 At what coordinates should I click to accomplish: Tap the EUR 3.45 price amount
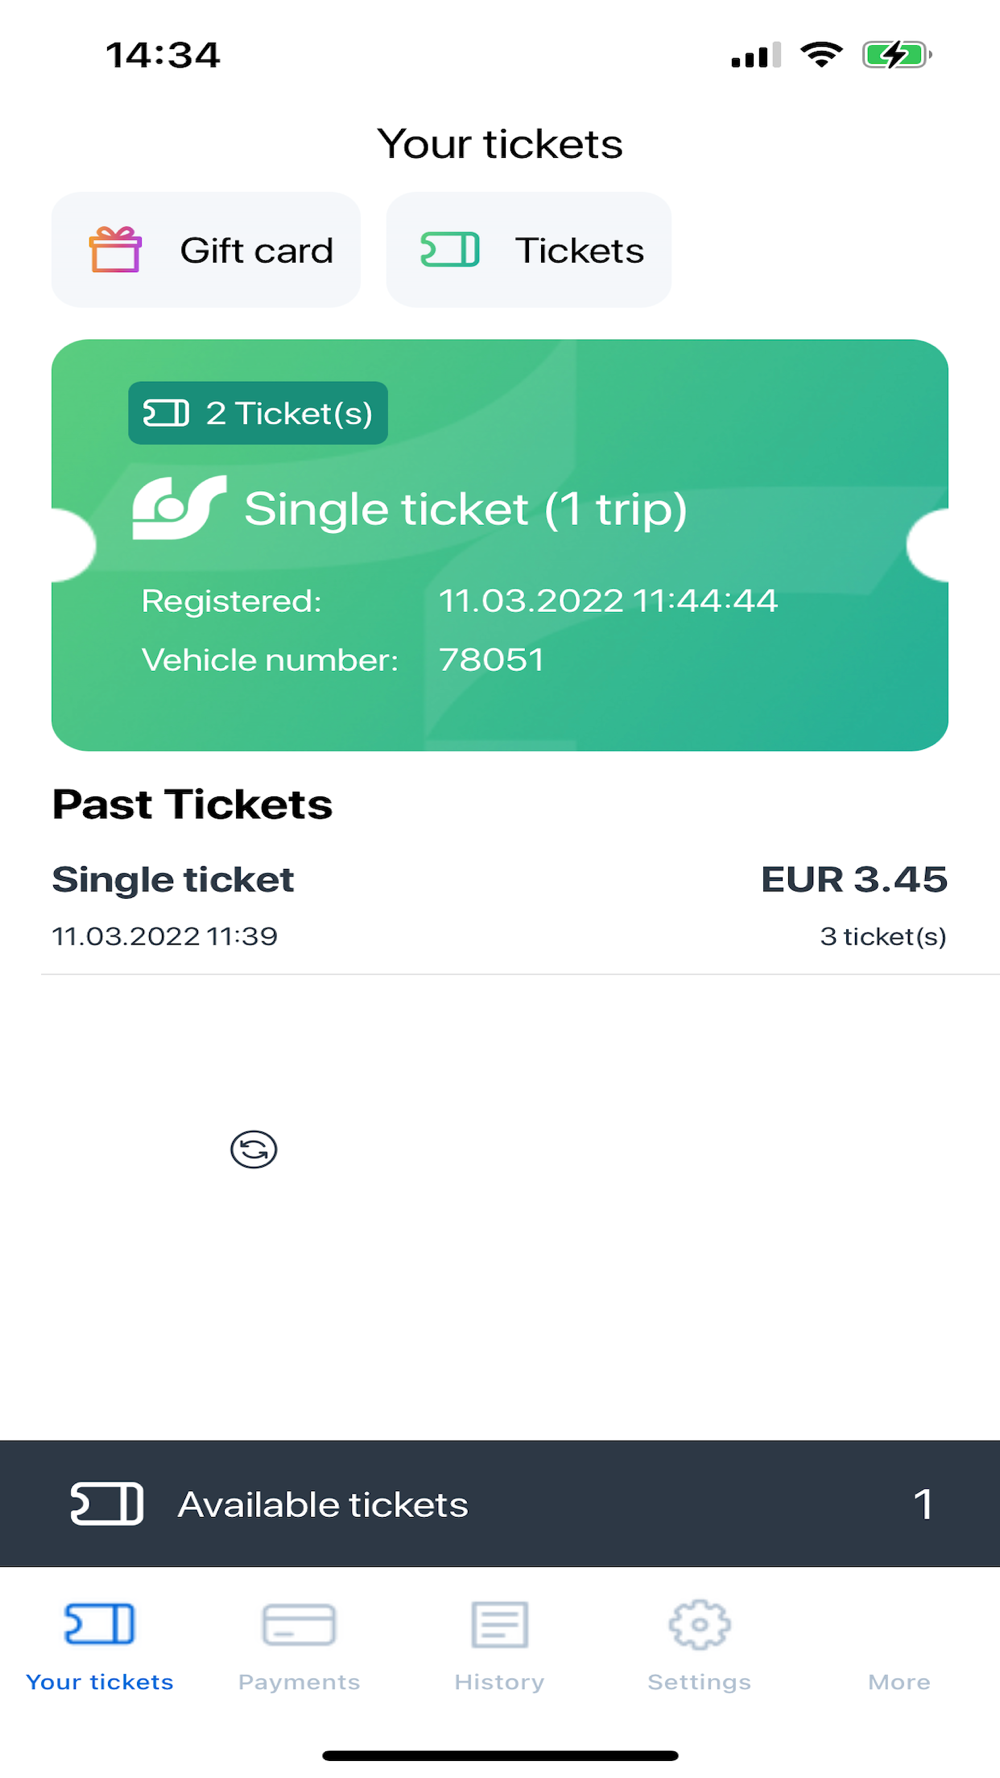coord(854,879)
